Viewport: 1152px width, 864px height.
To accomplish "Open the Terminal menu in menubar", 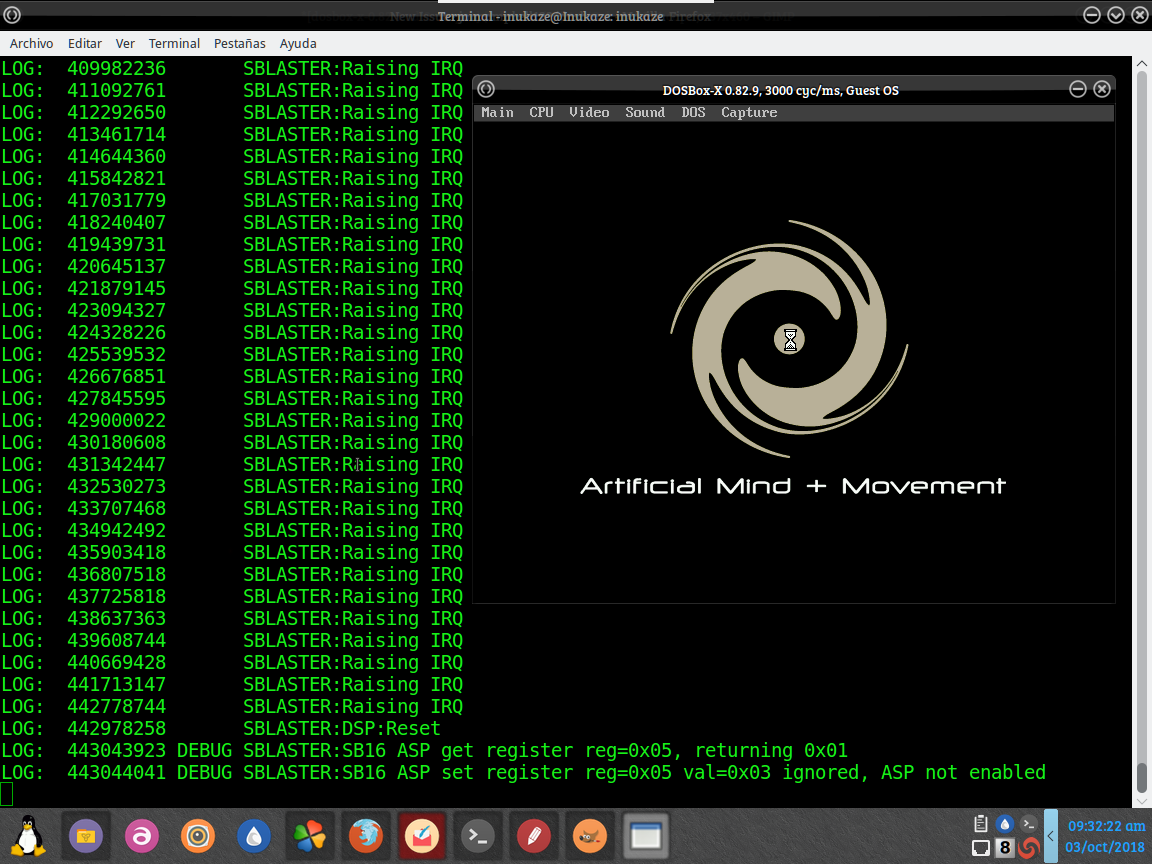I will [174, 43].
